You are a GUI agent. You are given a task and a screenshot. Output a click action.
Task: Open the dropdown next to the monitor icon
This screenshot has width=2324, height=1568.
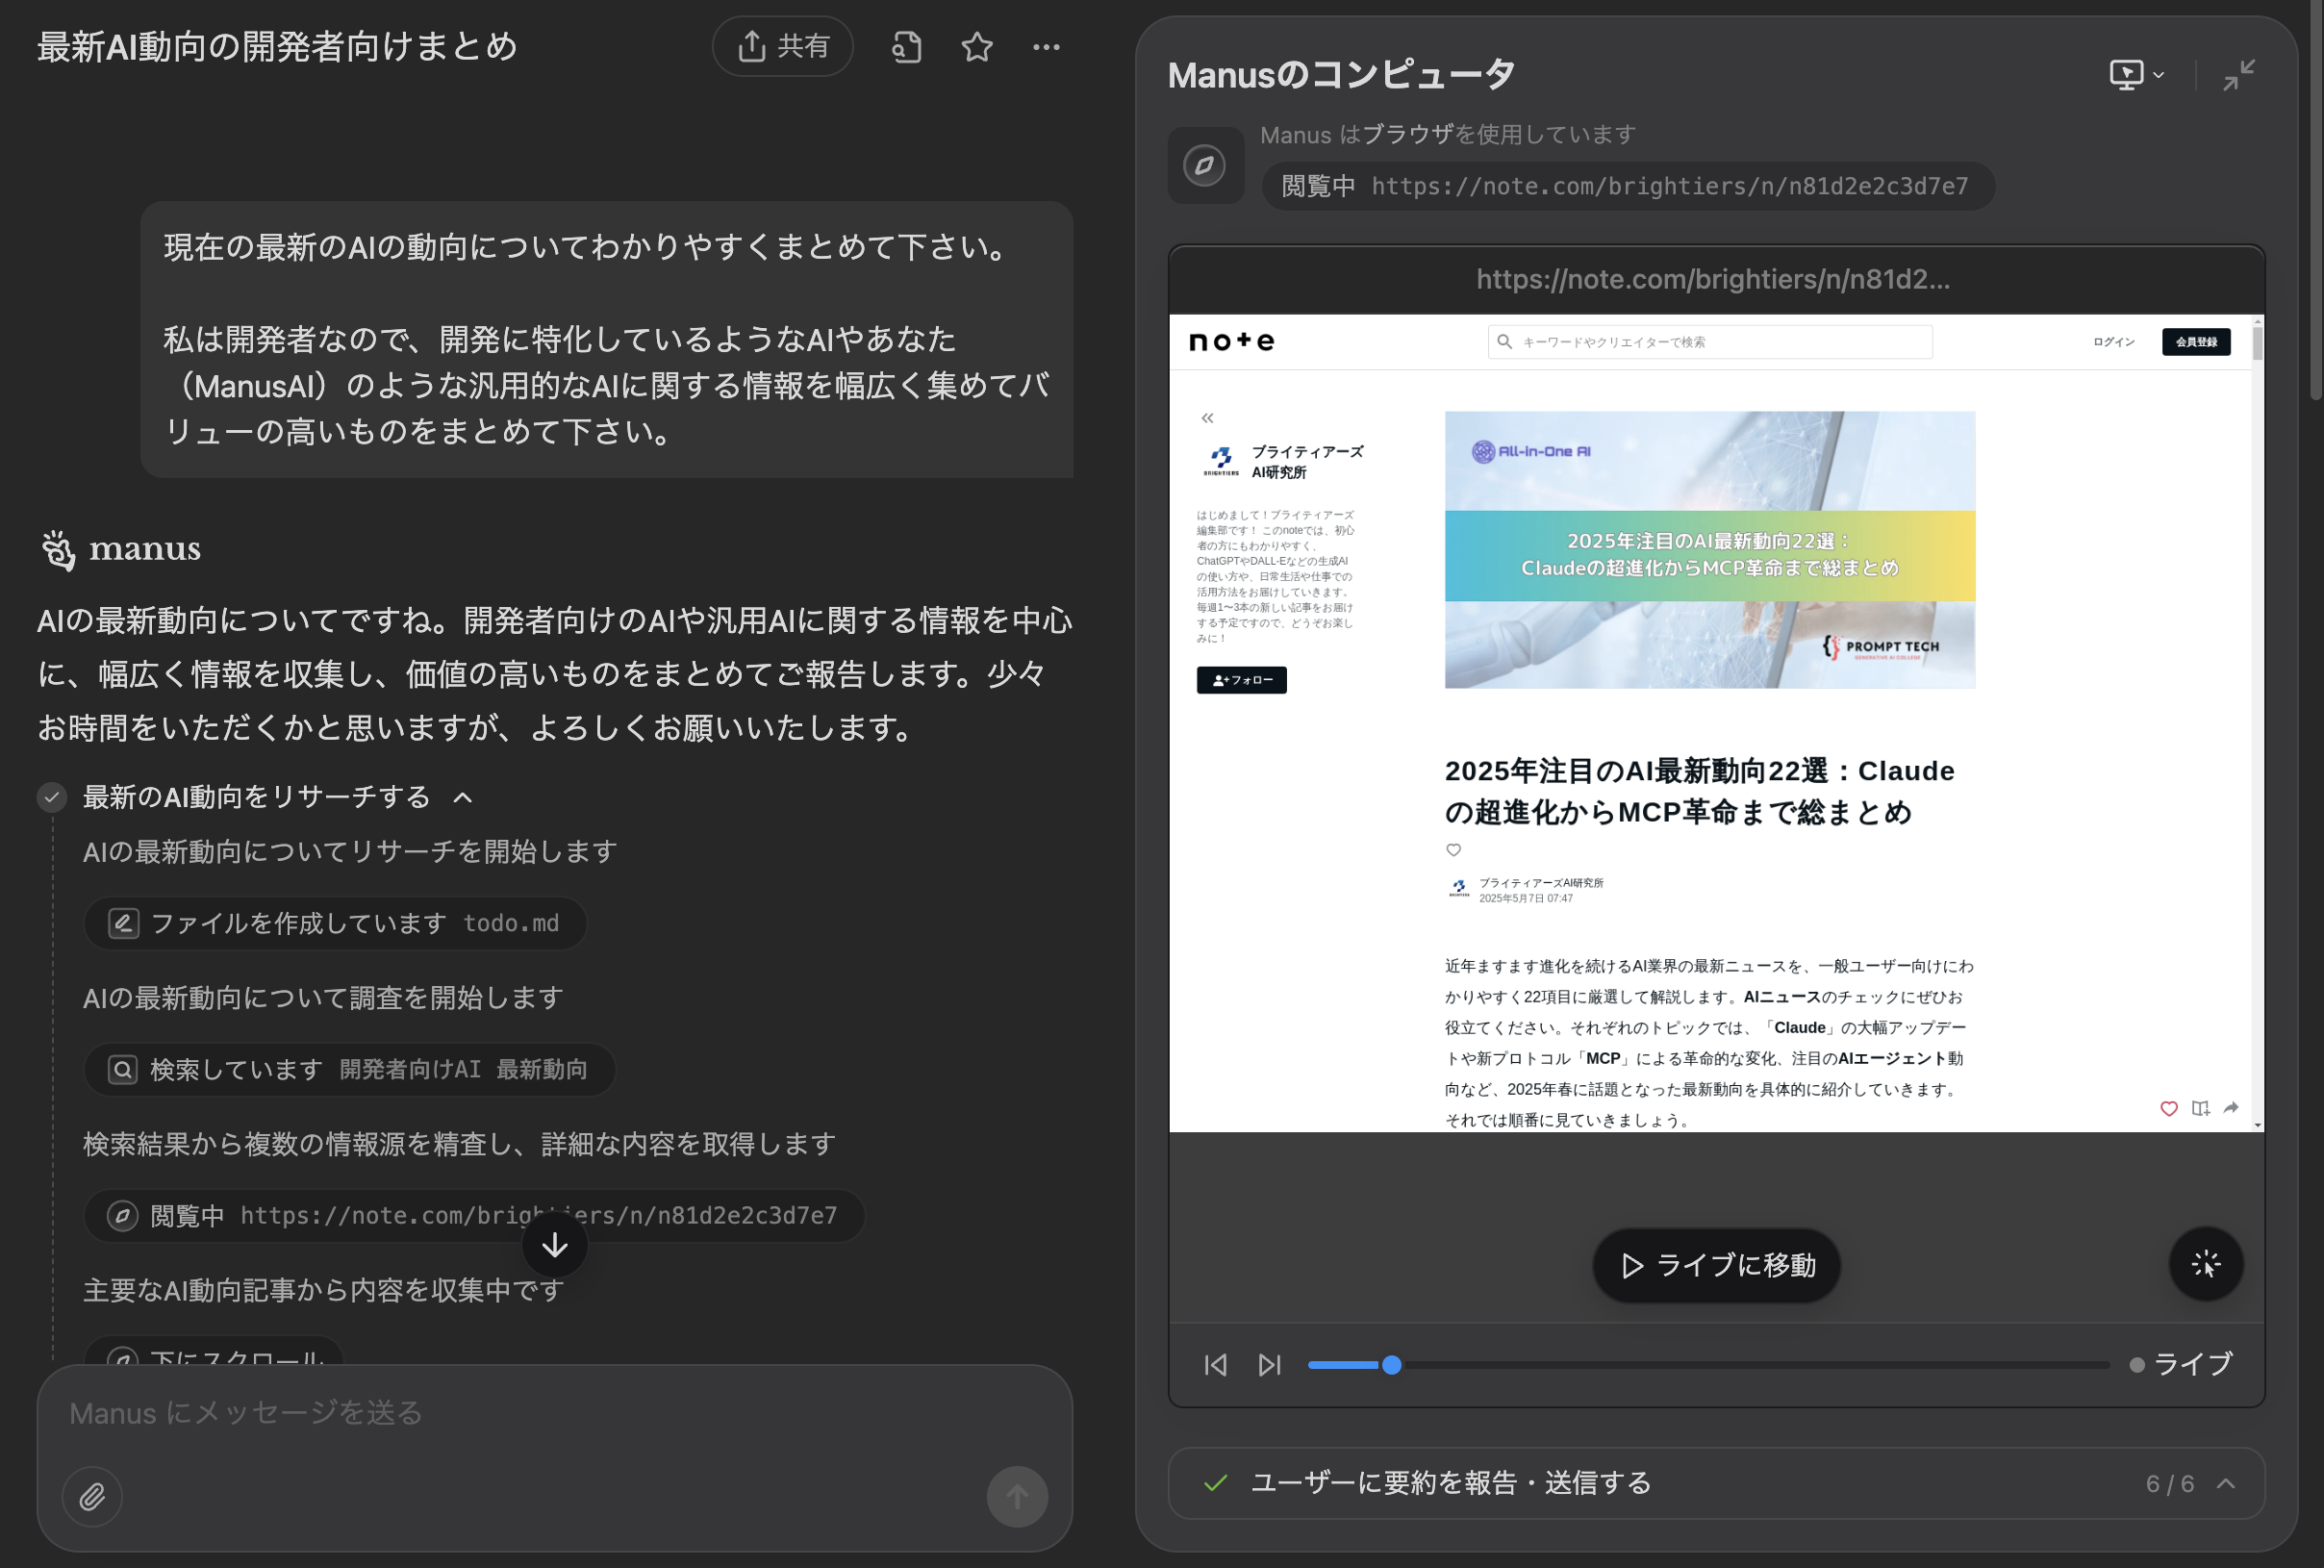[x=2158, y=74]
